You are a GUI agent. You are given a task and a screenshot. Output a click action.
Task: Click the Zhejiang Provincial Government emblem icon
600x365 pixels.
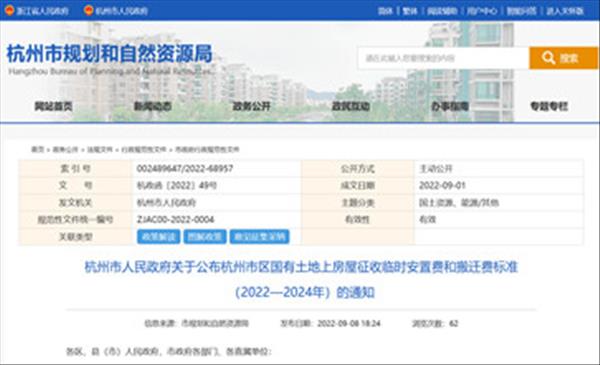(x=10, y=10)
